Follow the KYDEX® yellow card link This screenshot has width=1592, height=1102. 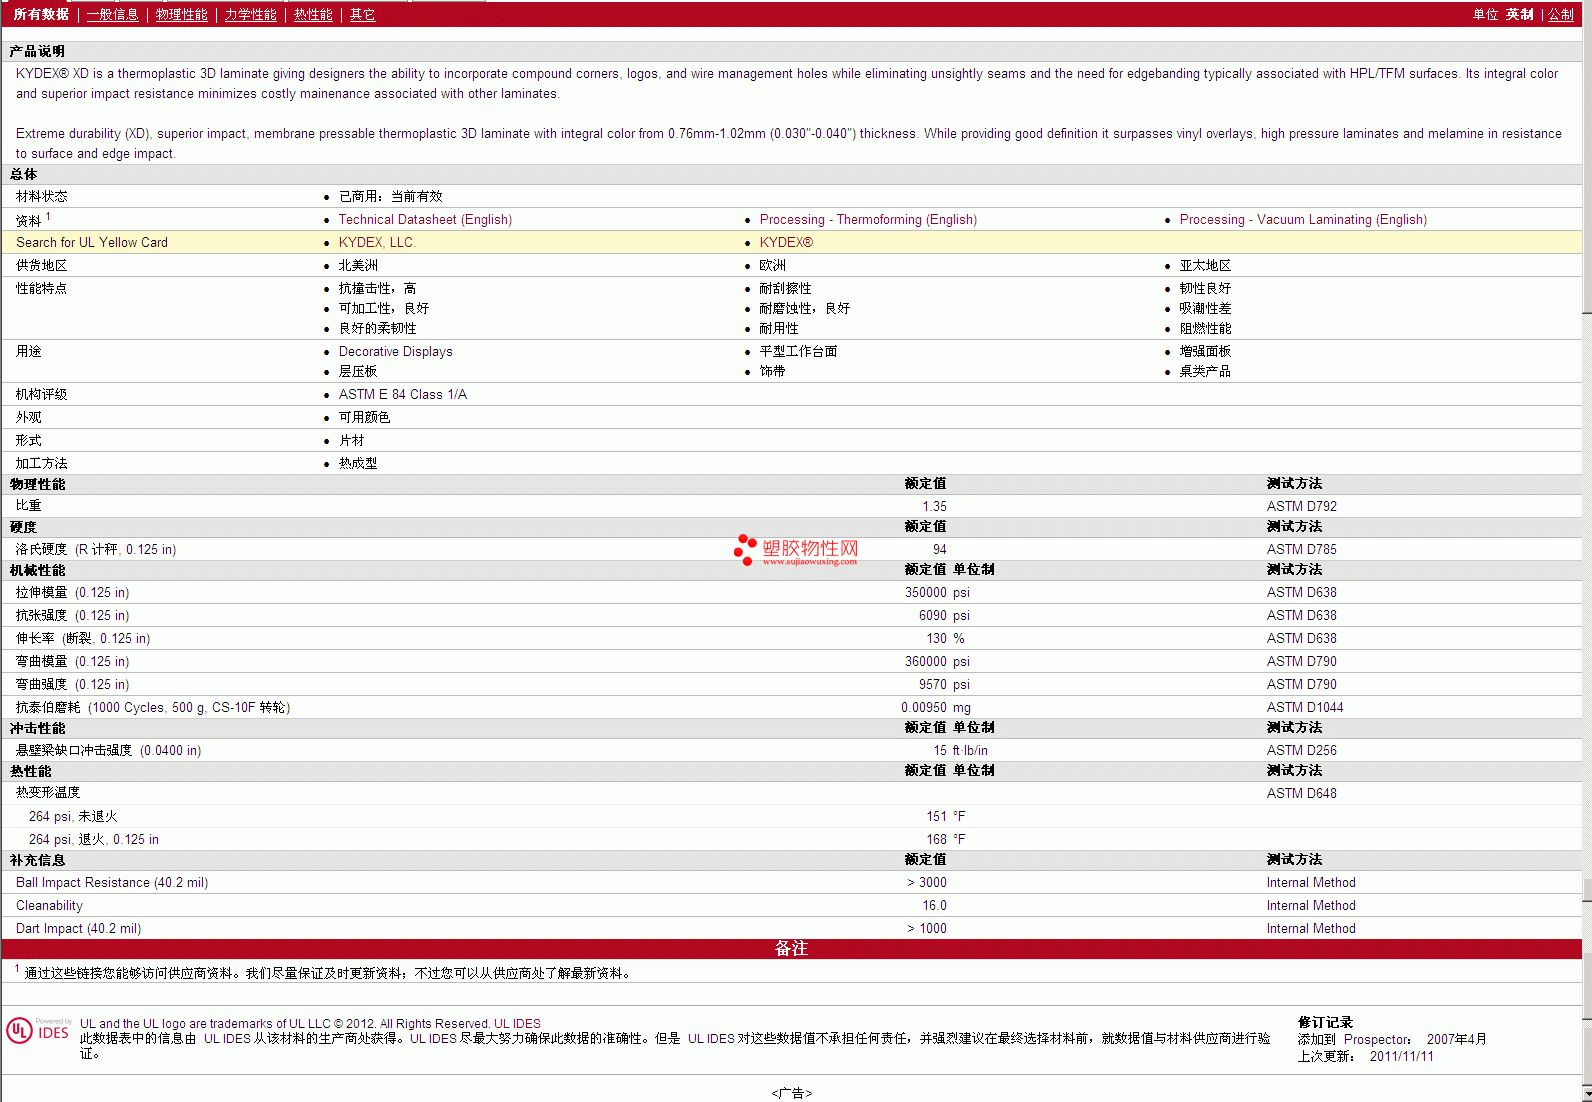(x=786, y=243)
